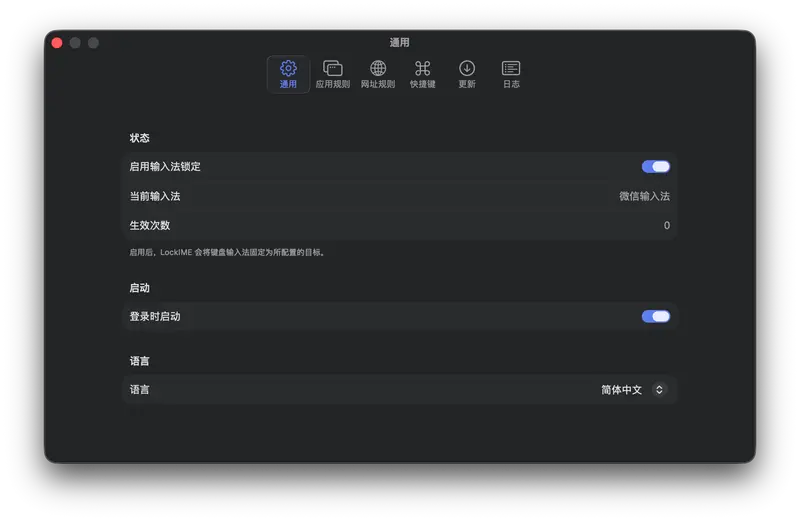Click the 状态 section heading
The height and width of the screenshot is (522, 800).
tap(139, 138)
